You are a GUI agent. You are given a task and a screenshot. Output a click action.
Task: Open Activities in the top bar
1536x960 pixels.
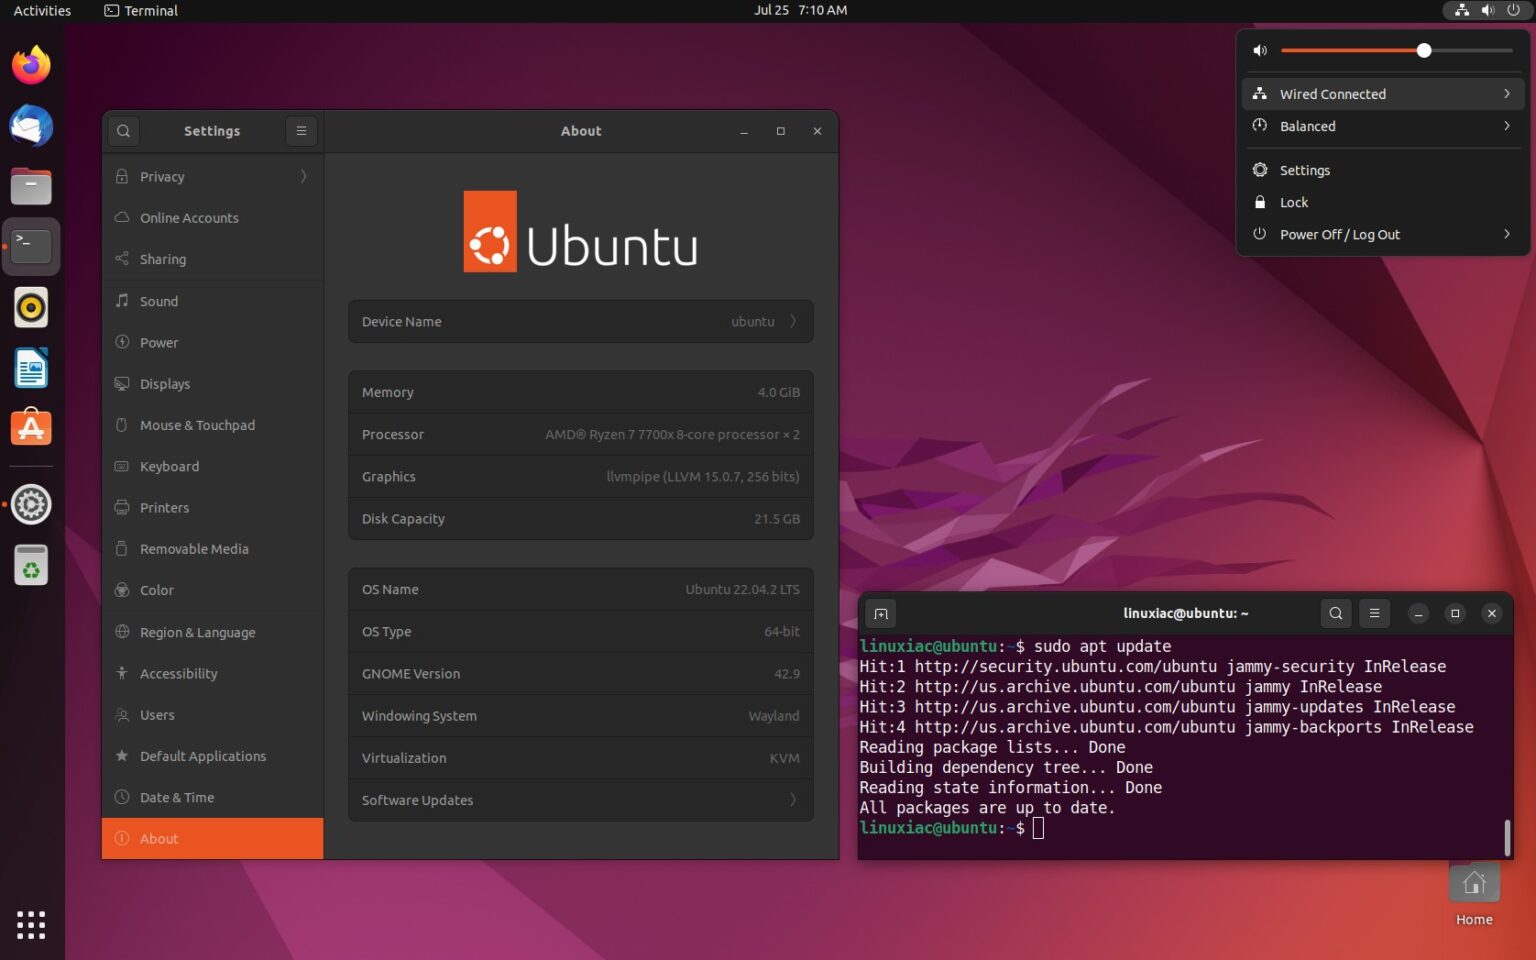41,10
